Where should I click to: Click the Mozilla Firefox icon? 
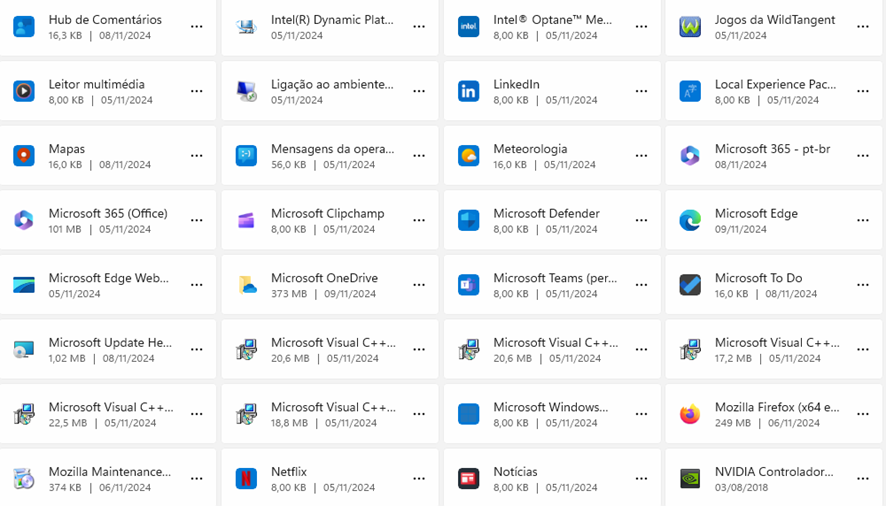[690, 414]
